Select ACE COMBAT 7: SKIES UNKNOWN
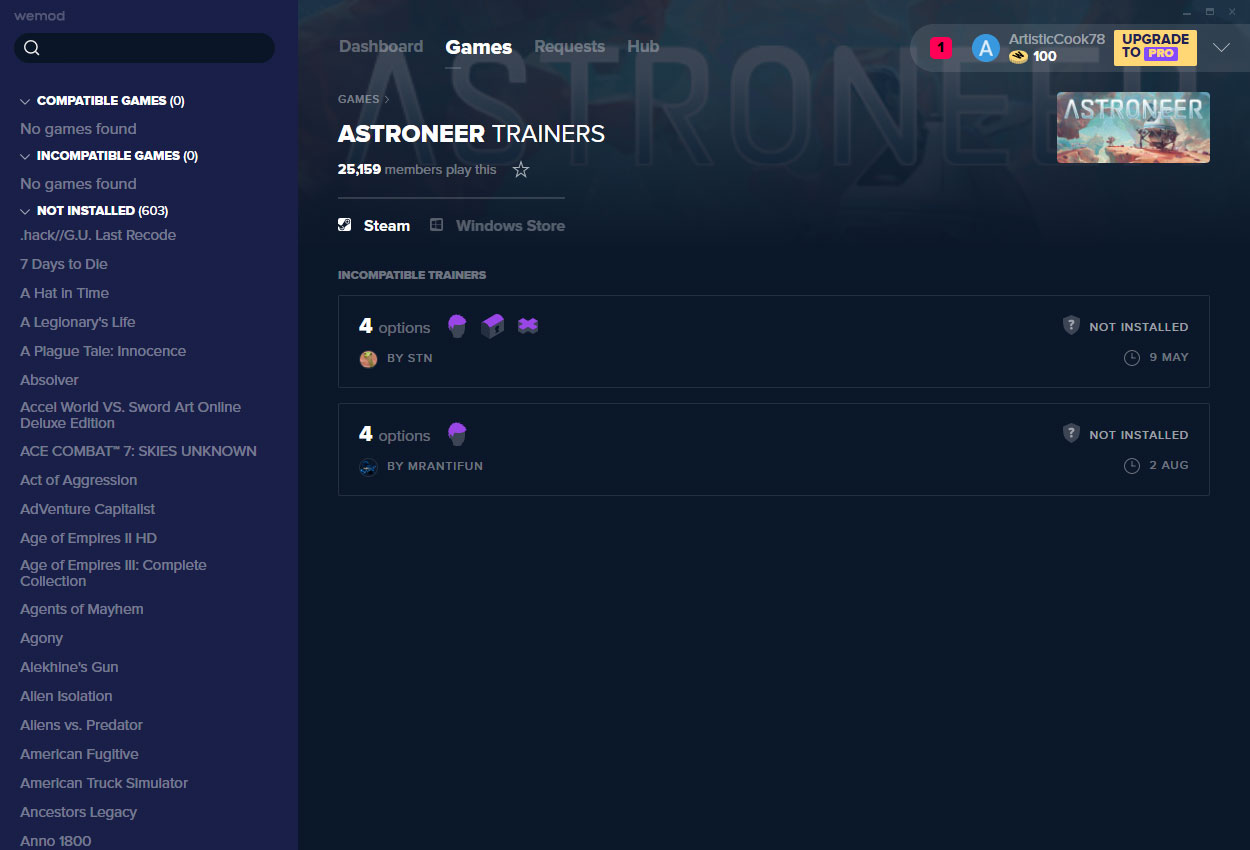The image size is (1250, 850). point(139,451)
